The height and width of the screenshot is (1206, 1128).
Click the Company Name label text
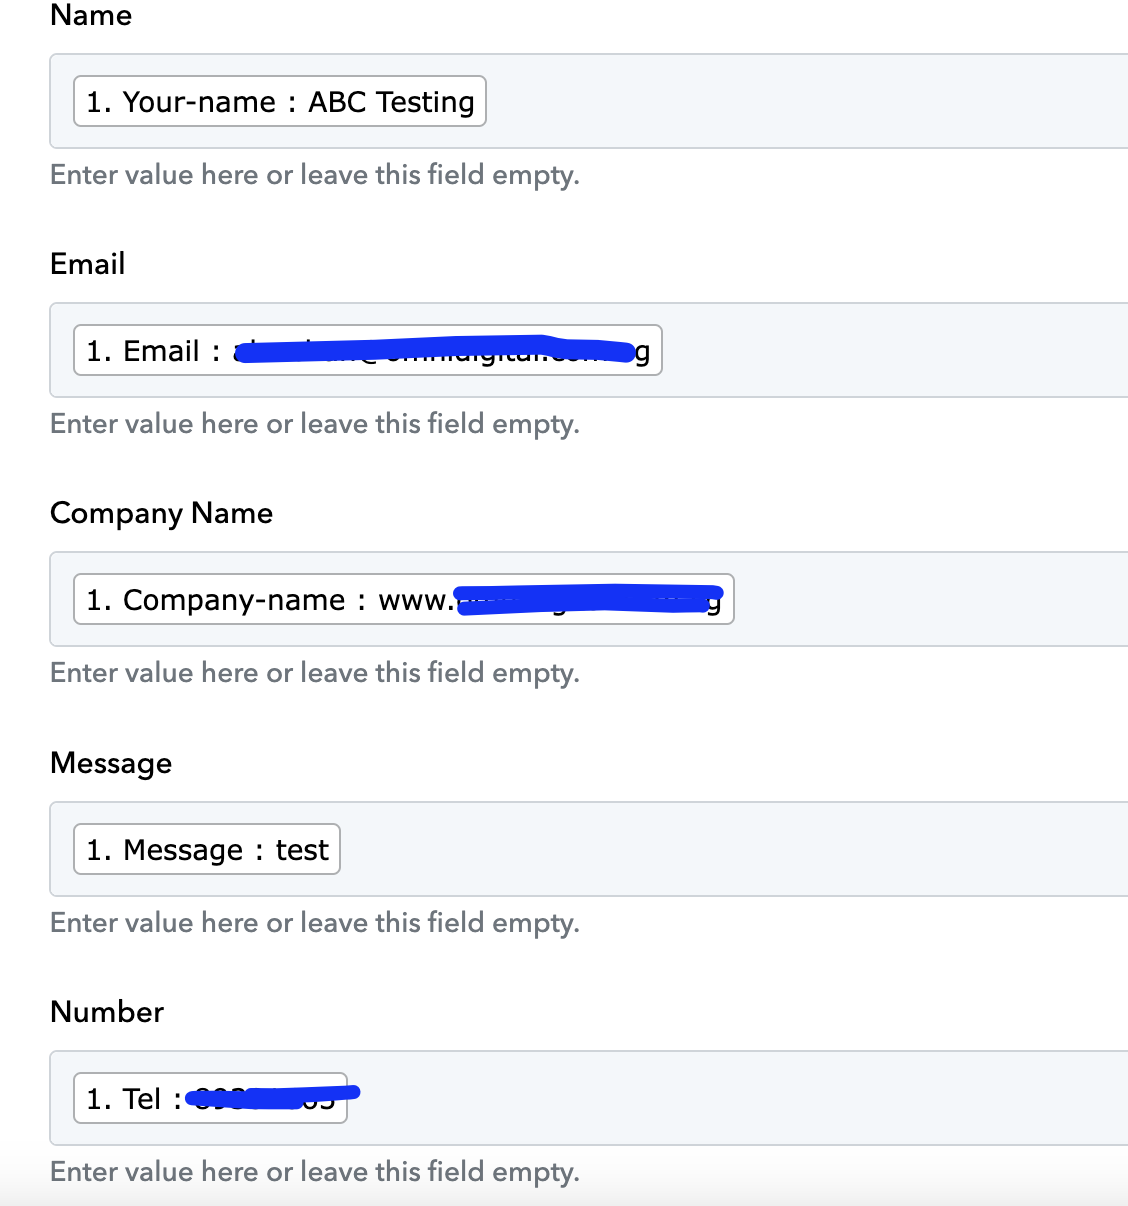coord(161,513)
